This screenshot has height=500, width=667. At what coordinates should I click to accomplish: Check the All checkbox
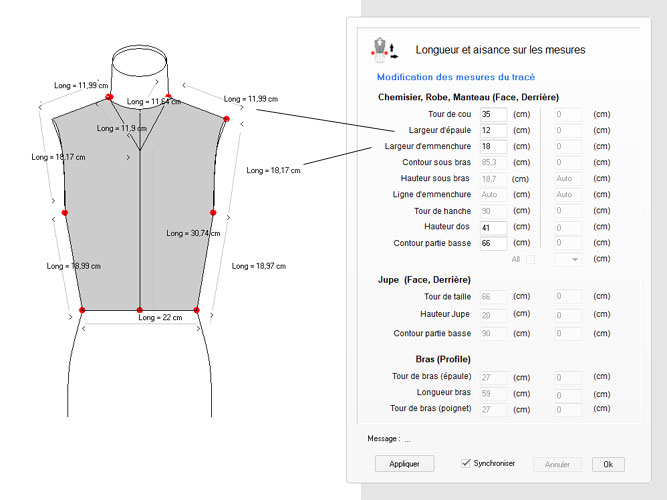tap(531, 260)
